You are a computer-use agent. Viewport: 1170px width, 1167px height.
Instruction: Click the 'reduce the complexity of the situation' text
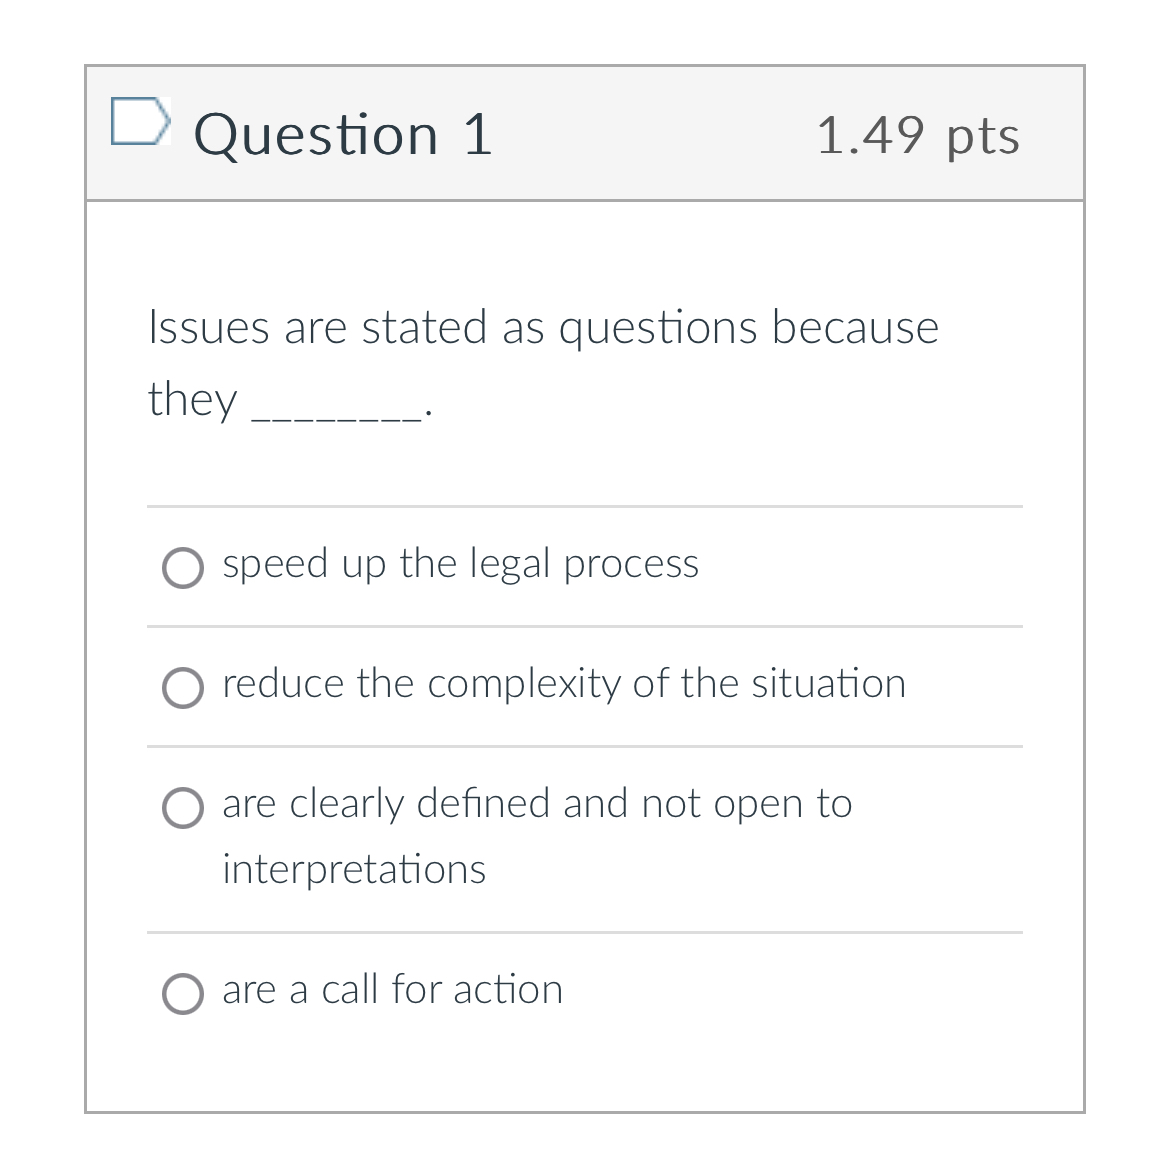563,684
